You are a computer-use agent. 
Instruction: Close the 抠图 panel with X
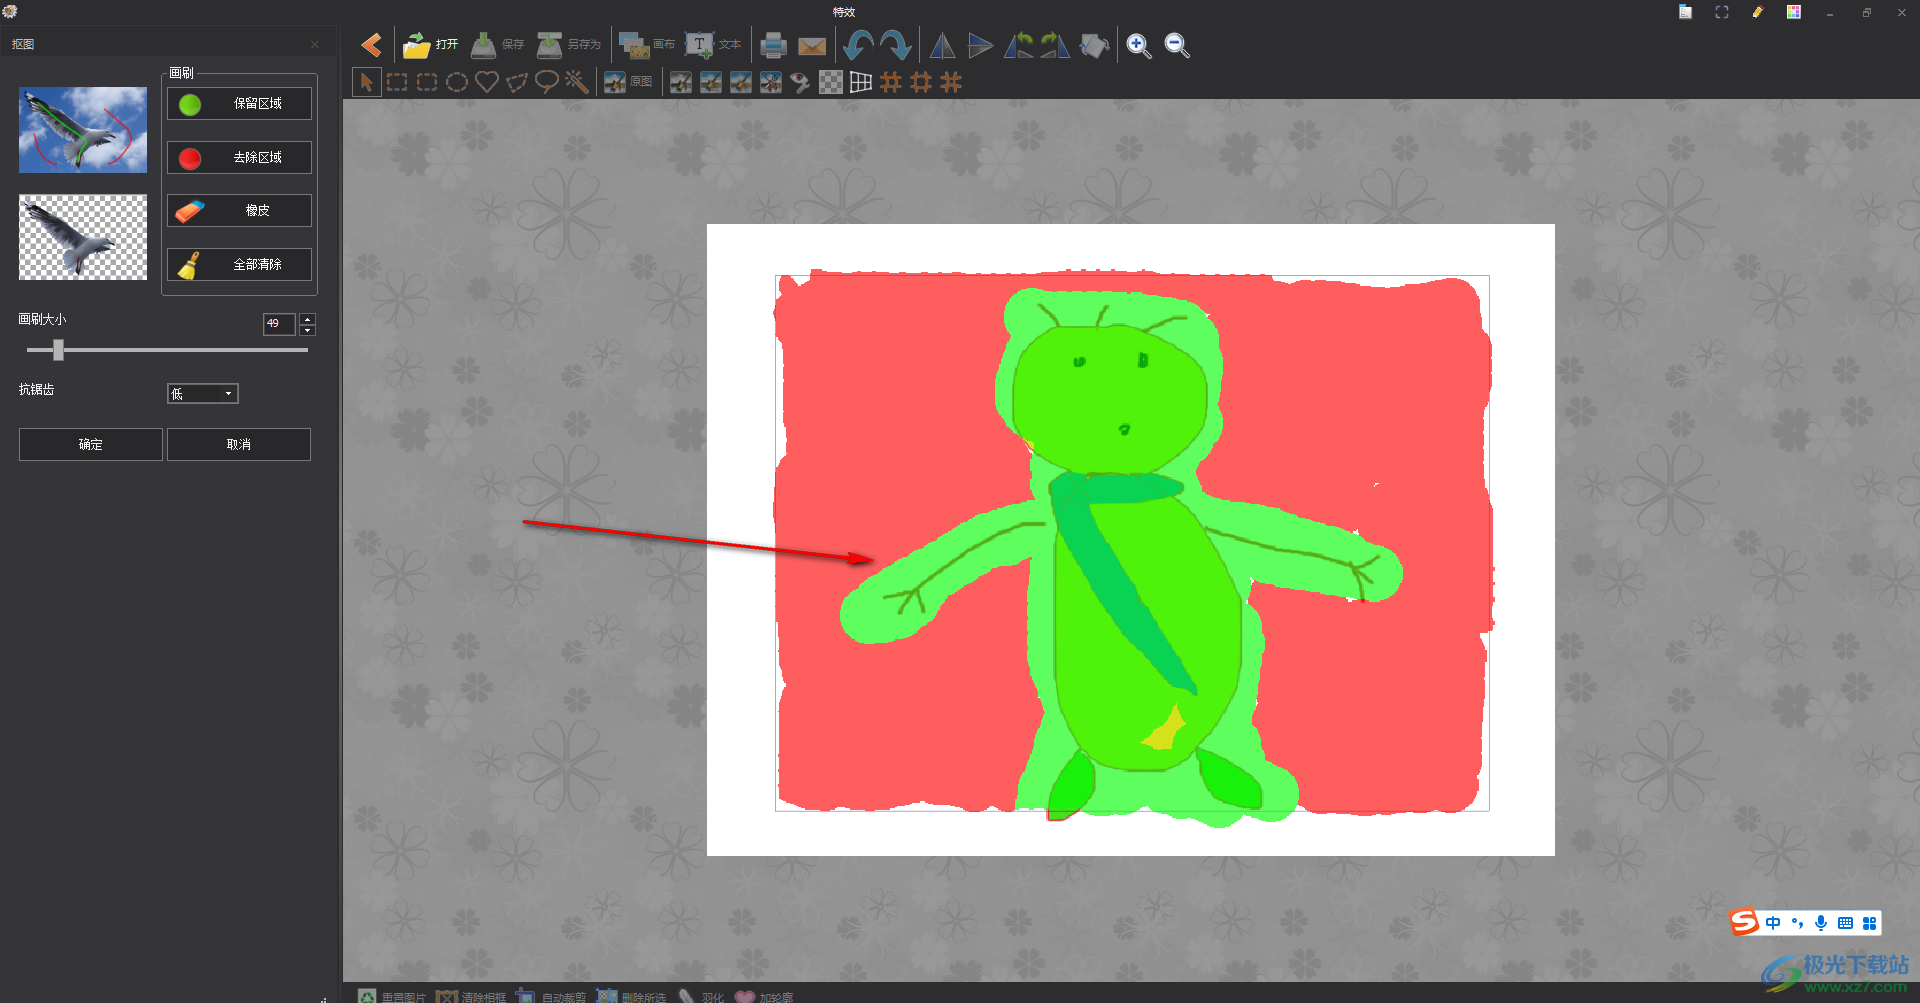315,45
